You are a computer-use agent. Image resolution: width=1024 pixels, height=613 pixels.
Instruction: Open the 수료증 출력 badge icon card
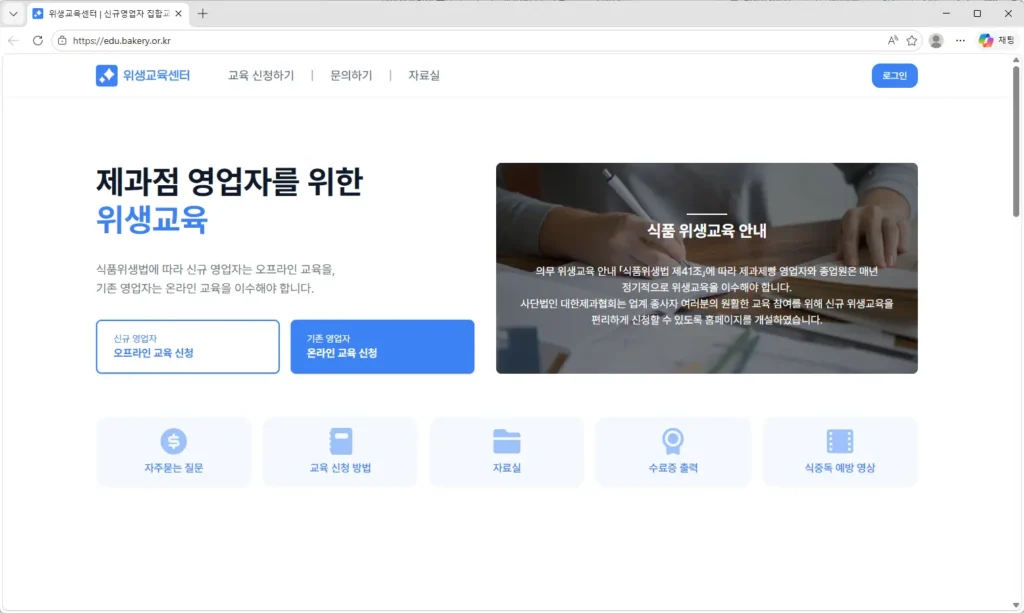(673, 452)
